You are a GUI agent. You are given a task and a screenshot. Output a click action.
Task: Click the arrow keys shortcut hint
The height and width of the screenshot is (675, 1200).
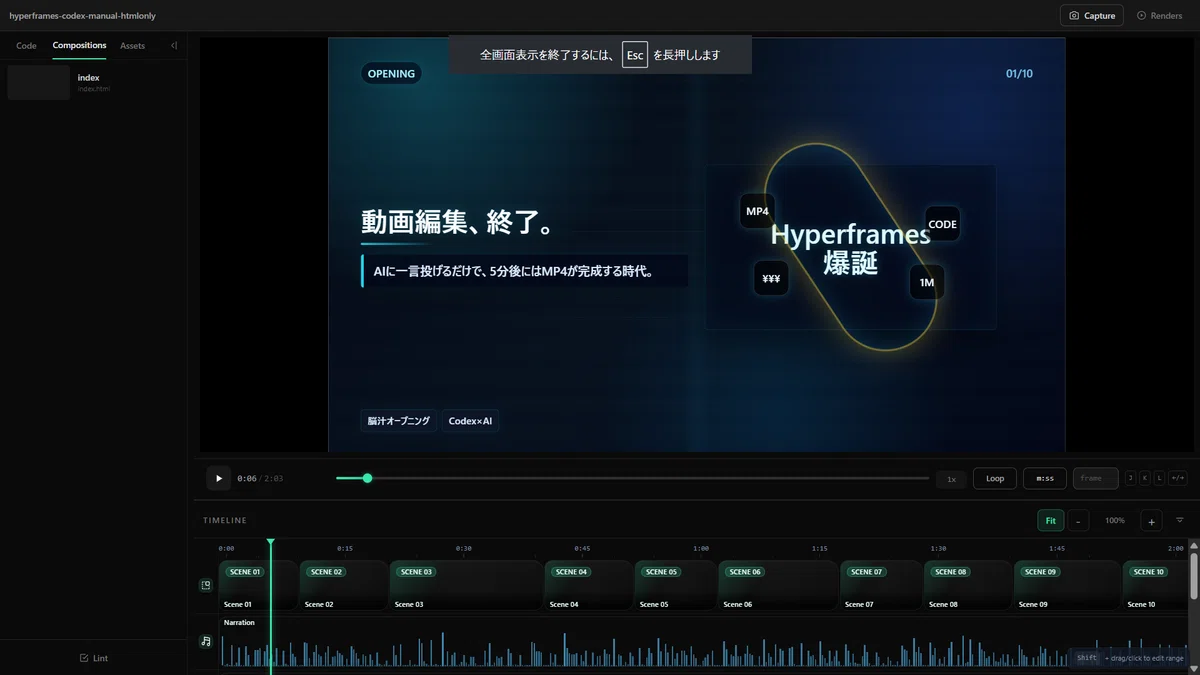[1178, 478]
